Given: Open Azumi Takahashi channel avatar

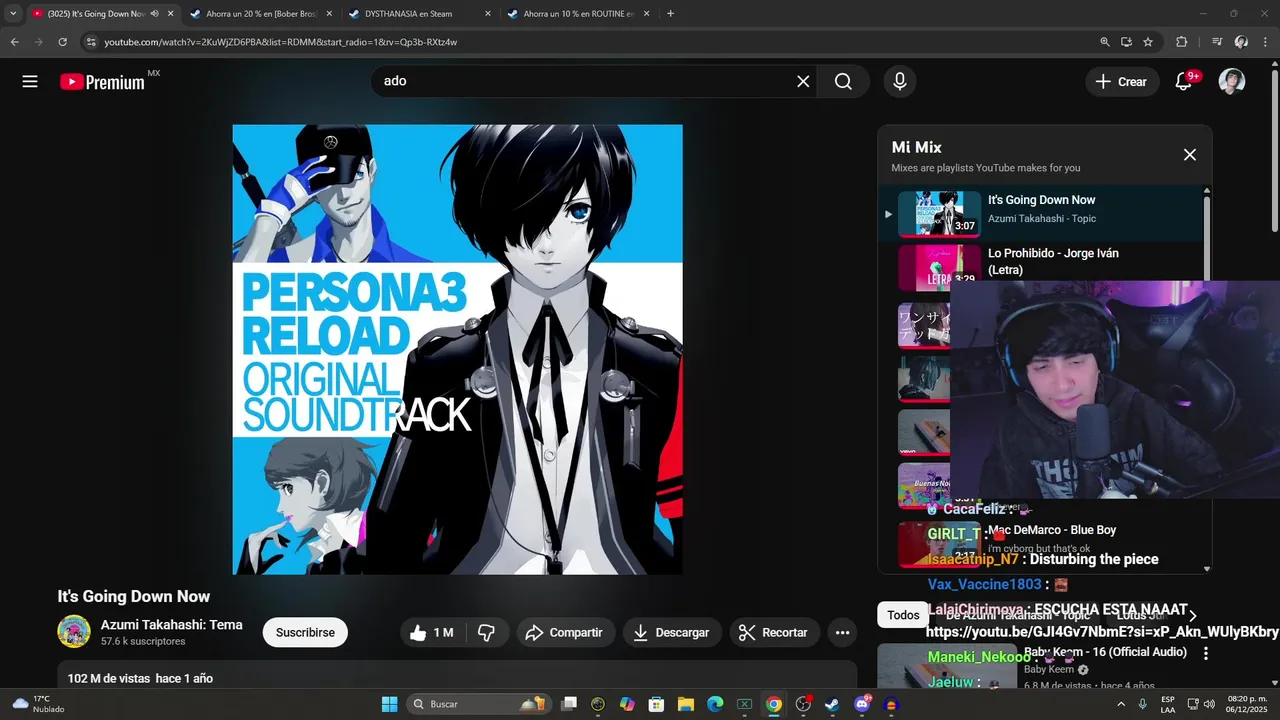Looking at the screenshot, I should point(74,632).
